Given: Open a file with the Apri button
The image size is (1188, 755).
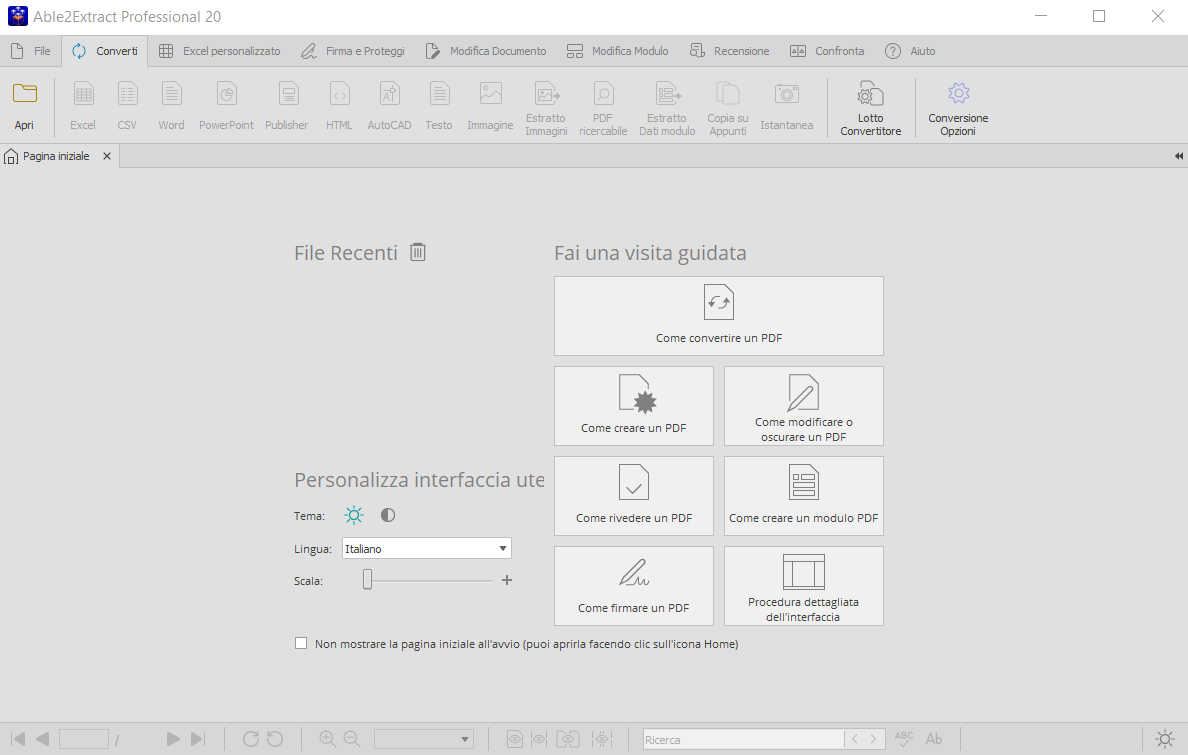Looking at the screenshot, I should (24, 107).
